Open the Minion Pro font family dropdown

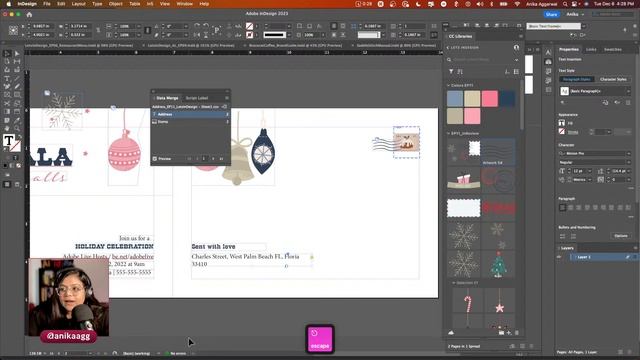(628, 153)
